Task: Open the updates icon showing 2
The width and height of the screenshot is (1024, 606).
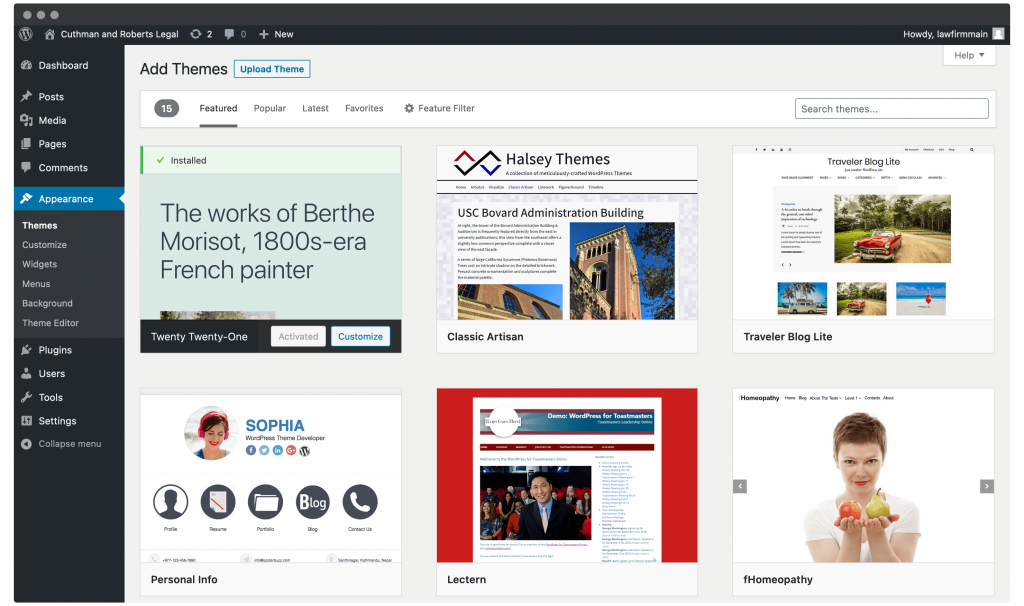Action: pyautogui.click(x=196, y=34)
